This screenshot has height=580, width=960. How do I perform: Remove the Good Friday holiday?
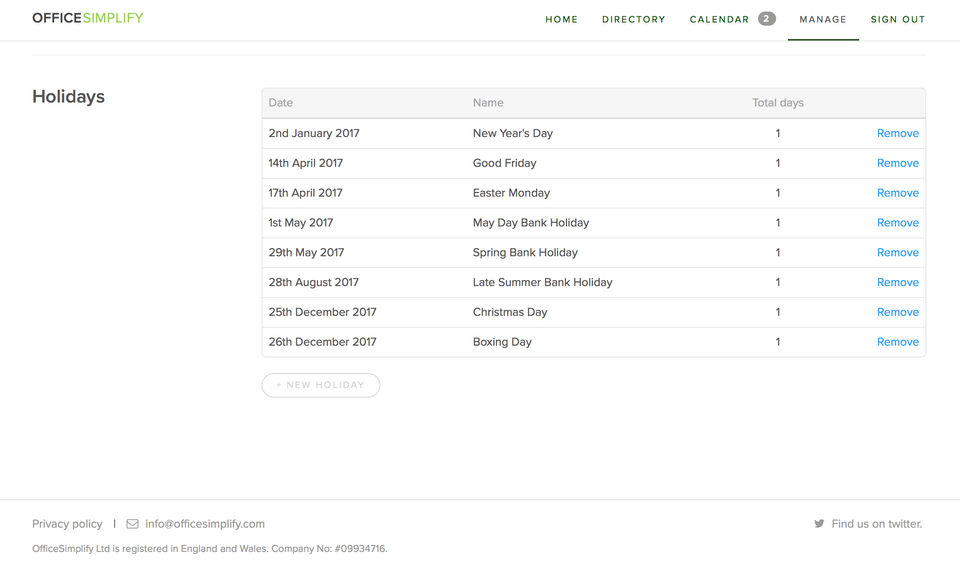coord(897,163)
